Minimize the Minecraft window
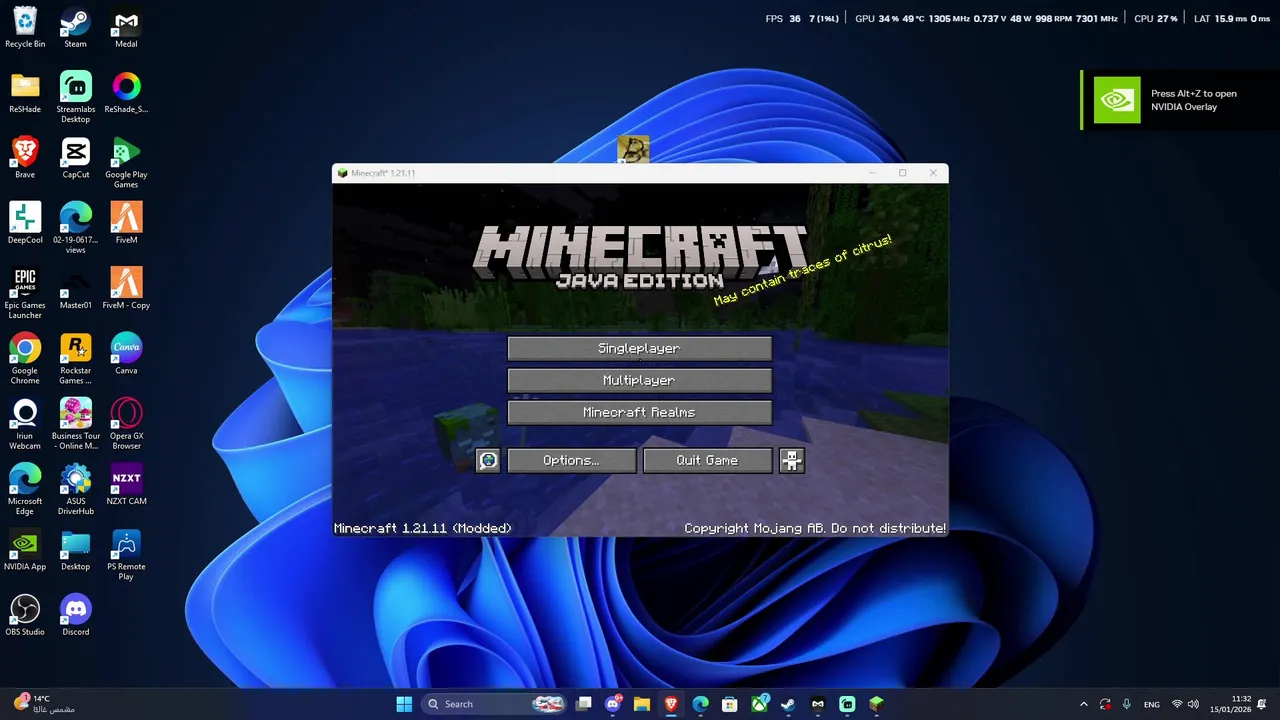Screen dimensions: 1280x720 [x=871, y=173]
